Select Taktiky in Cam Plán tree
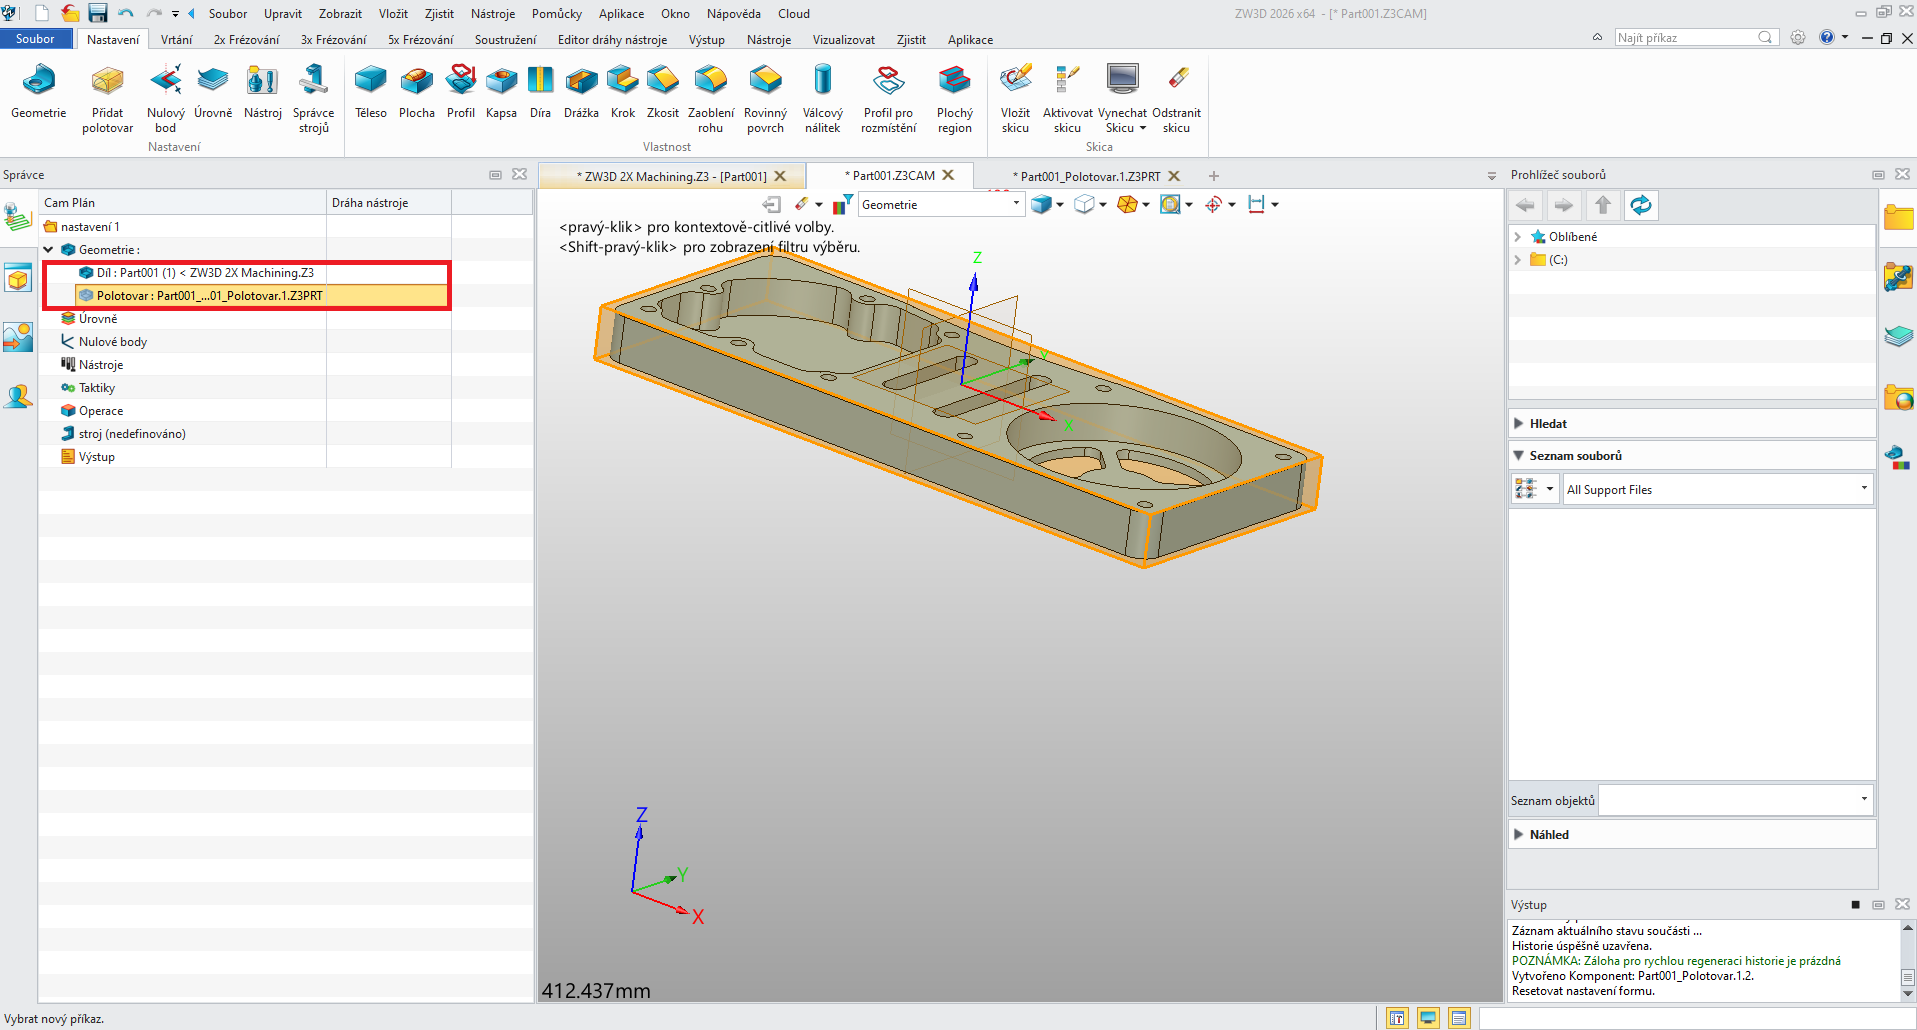The height and width of the screenshot is (1030, 1917). 96,388
